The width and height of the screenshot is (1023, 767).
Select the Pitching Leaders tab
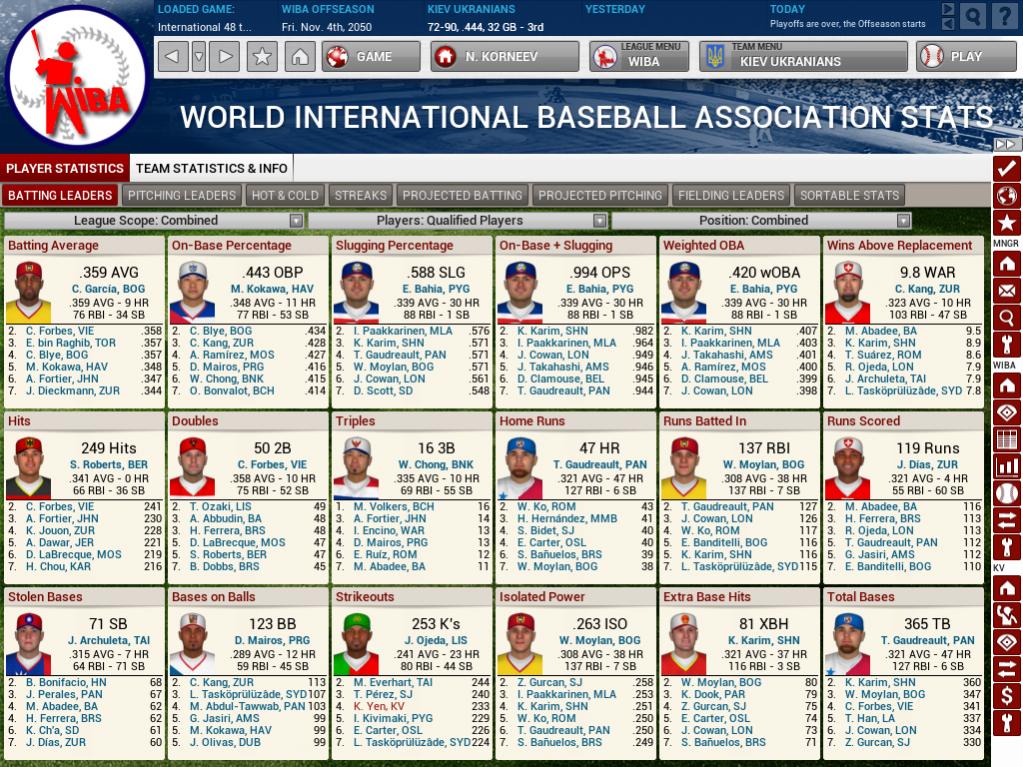click(182, 196)
